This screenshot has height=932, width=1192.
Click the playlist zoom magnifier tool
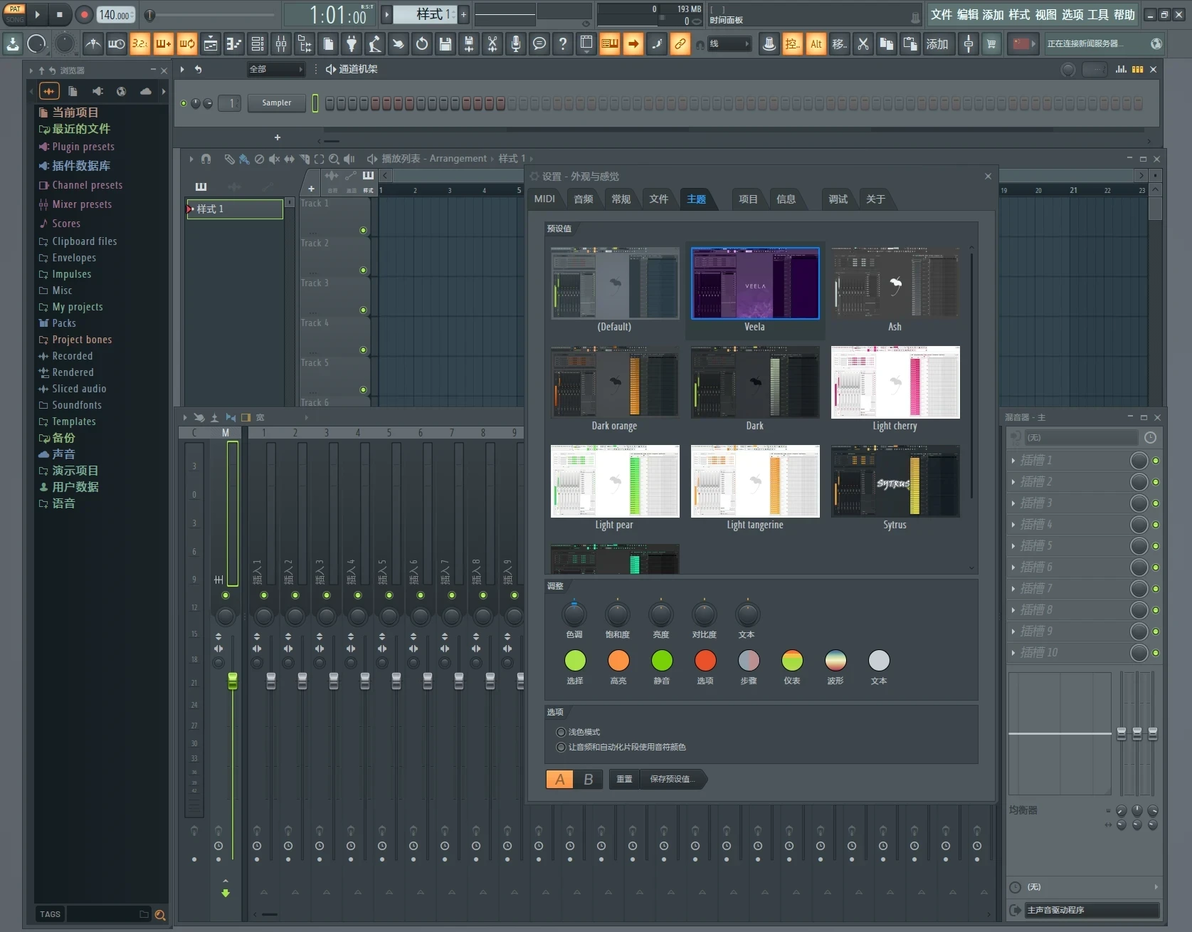coord(334,159)
